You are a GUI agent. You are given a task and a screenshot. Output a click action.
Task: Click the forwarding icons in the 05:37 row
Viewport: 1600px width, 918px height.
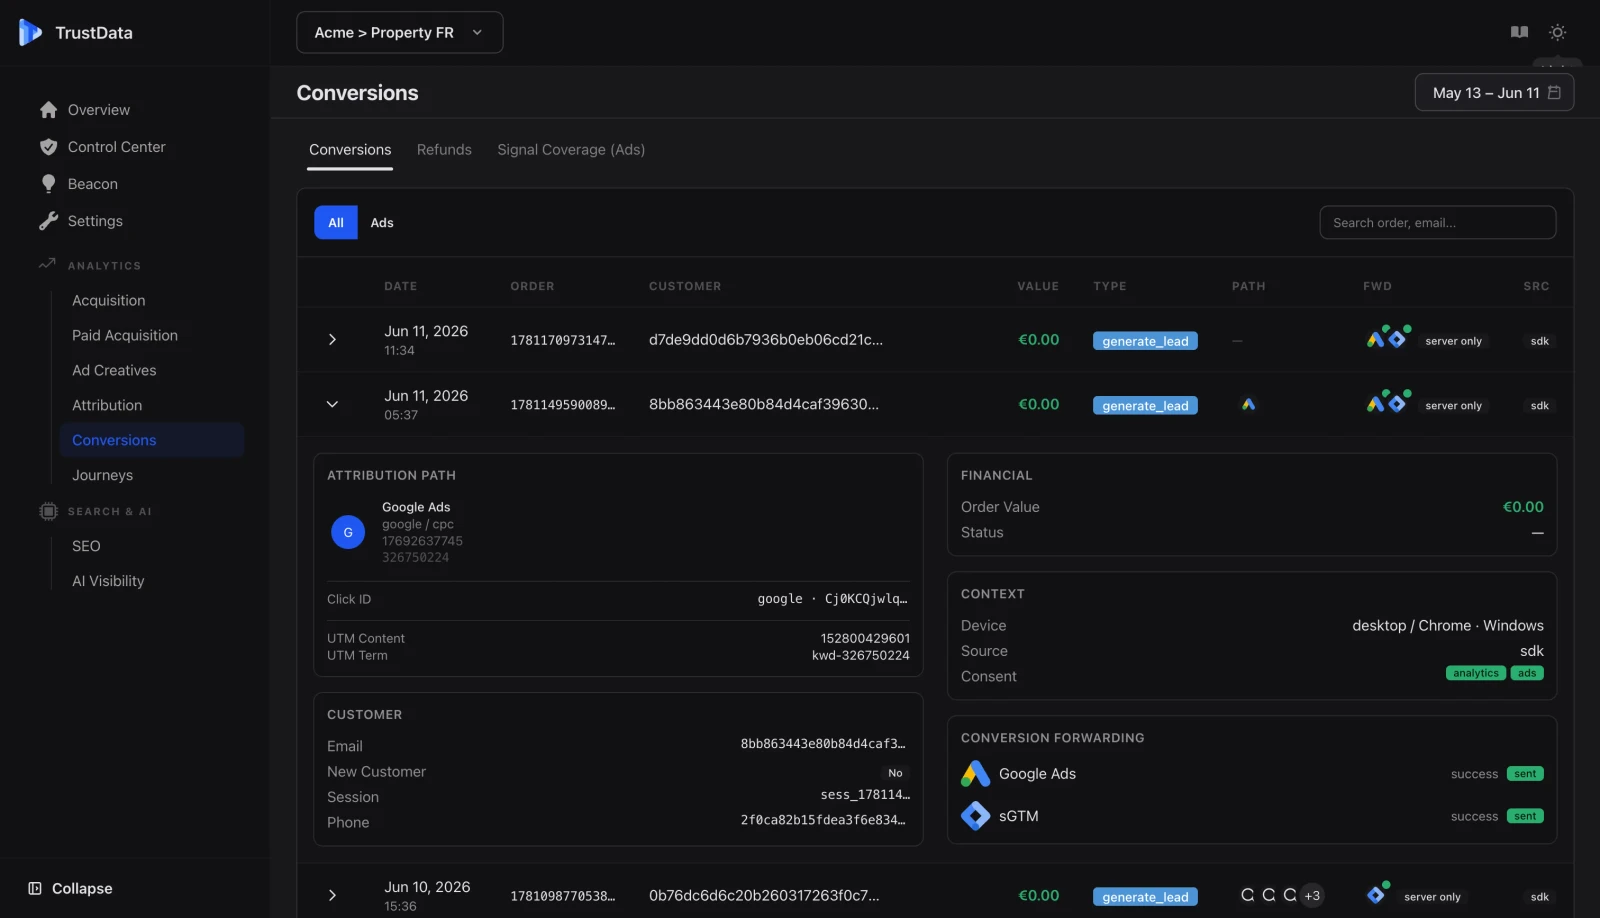[x=1389, y=402]
